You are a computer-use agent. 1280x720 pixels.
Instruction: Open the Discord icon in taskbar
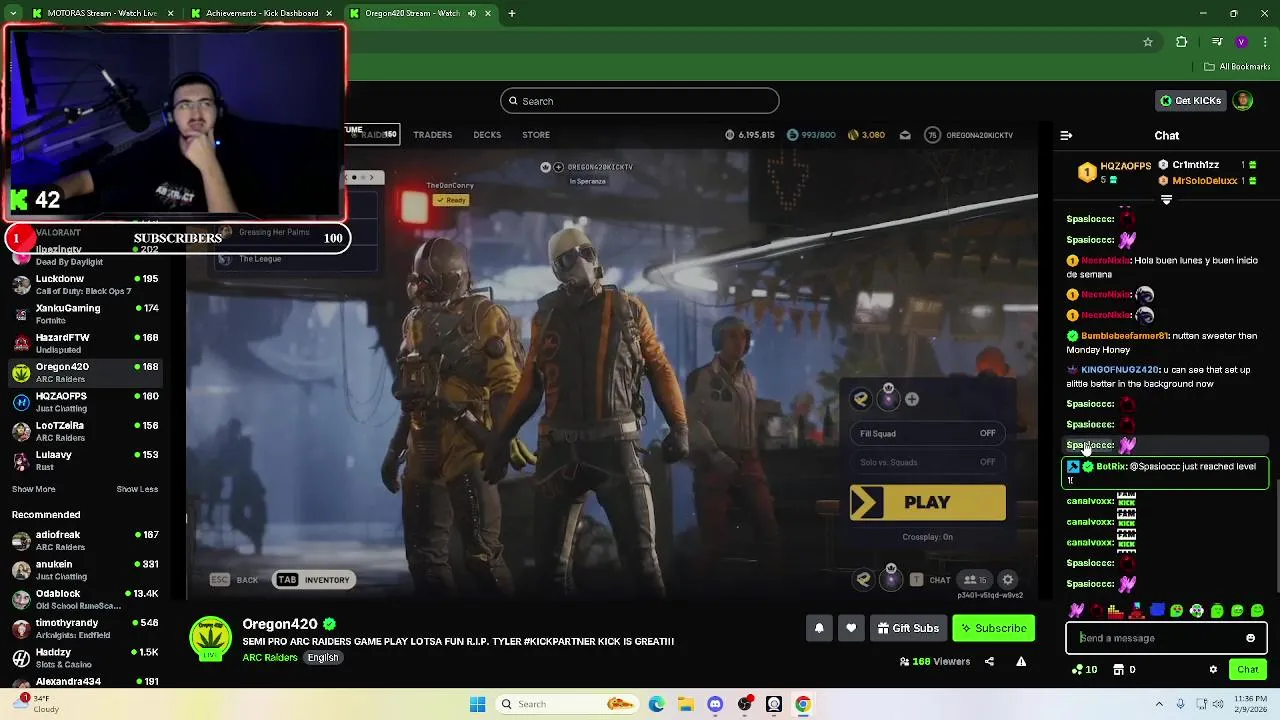tap(715, 704)
